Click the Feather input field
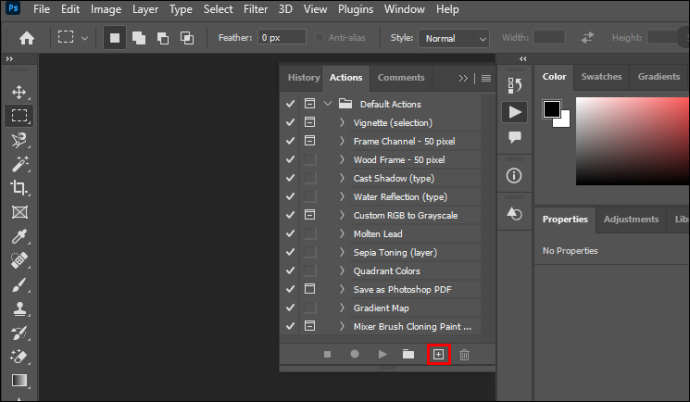Viewport: 690px width, 402px height. tap(282, 38)
